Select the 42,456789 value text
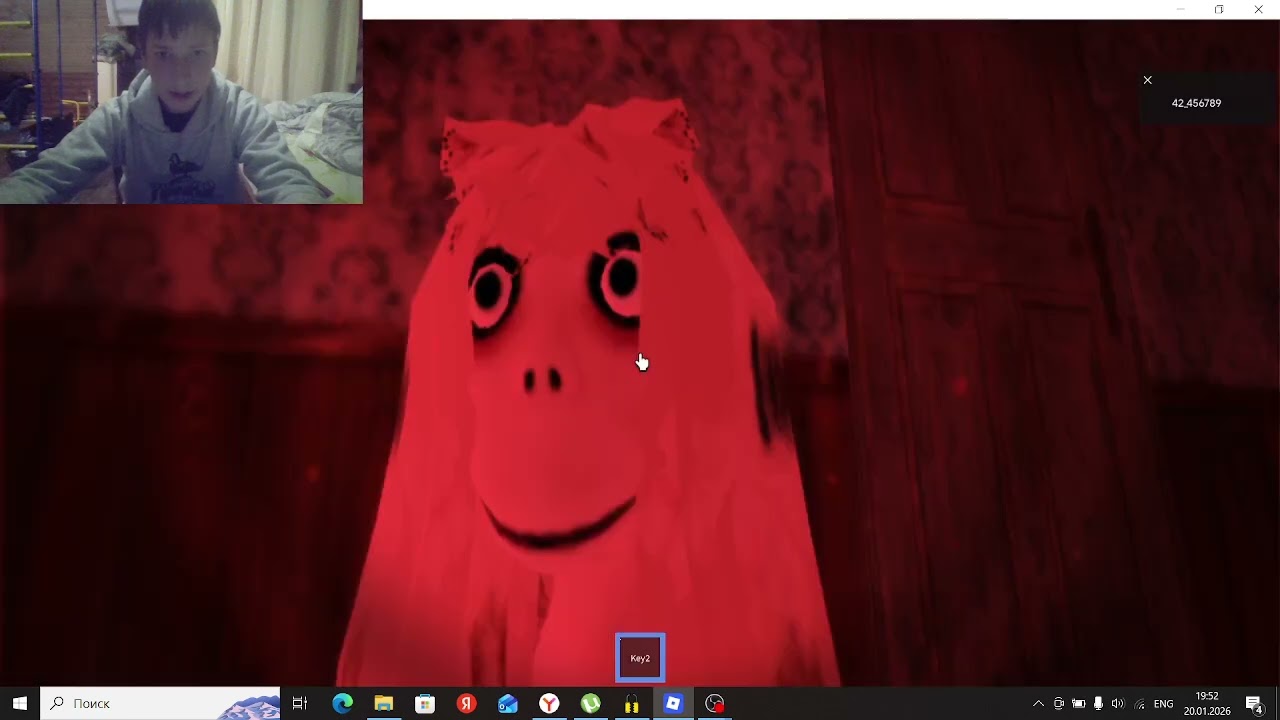 click(1196, 103)
